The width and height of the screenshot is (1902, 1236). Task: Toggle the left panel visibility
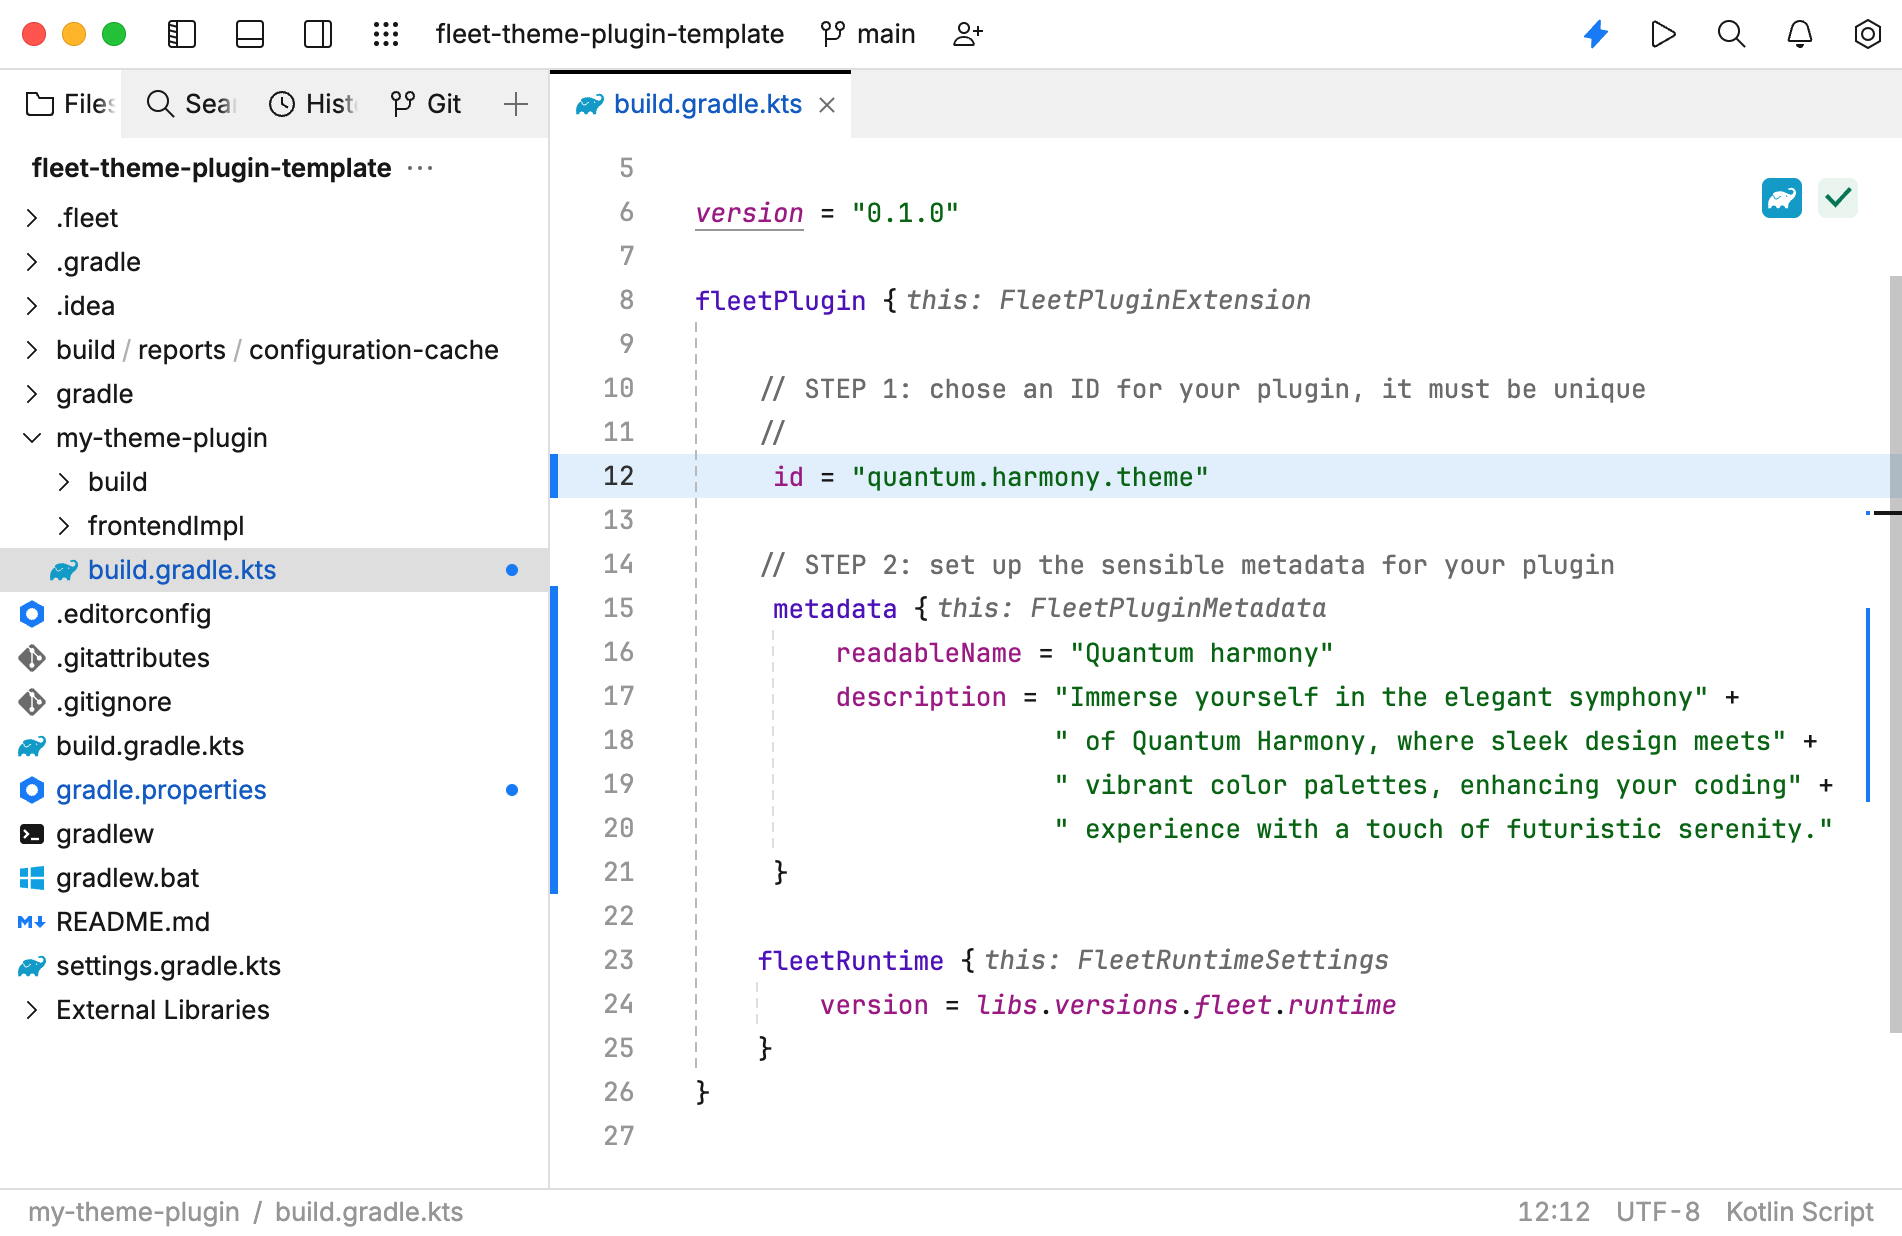181,33
